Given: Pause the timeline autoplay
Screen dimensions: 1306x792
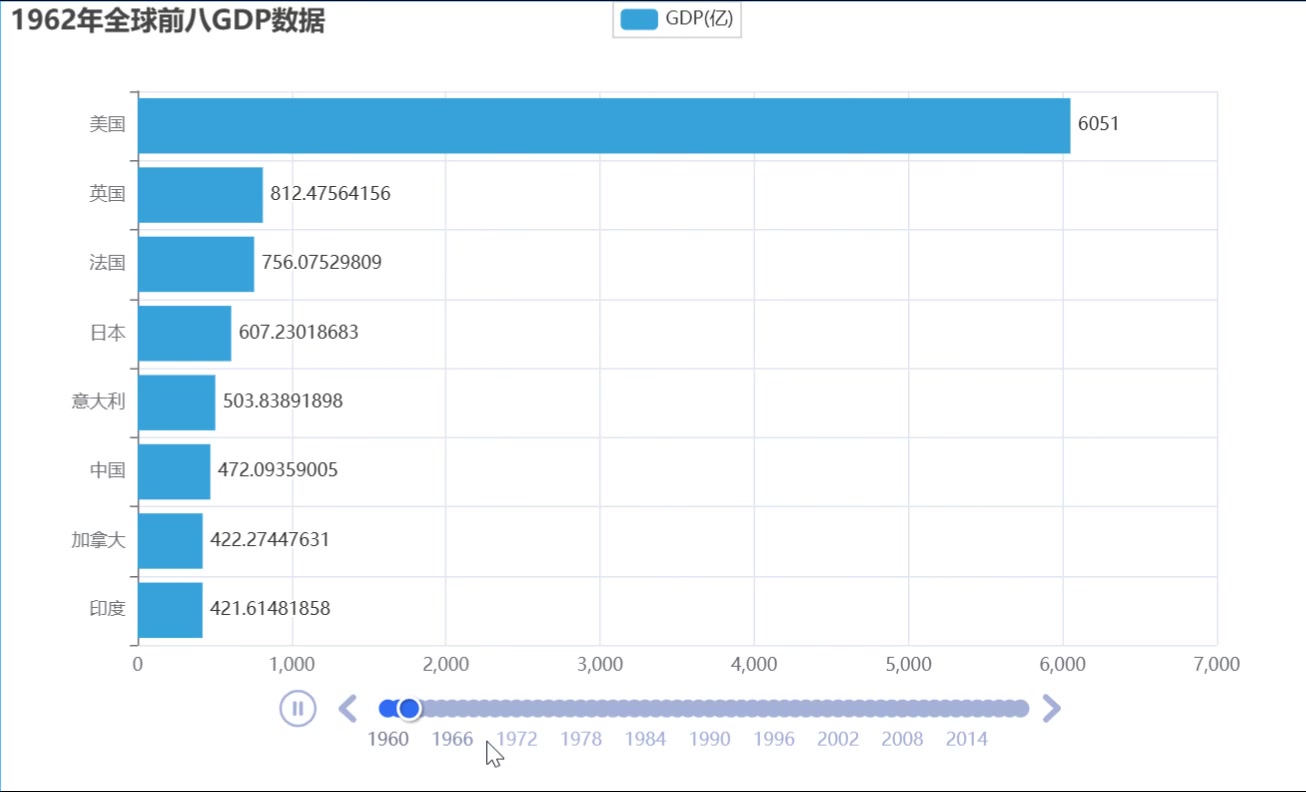Looking at the screenshot, I should click(297, 708).
